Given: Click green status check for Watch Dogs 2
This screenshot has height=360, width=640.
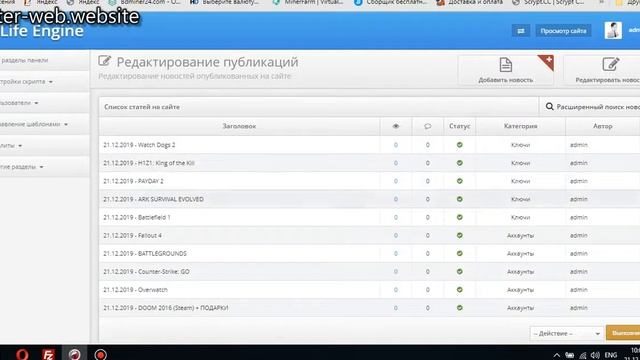Looking at the screenshot, I should point(460,145).
